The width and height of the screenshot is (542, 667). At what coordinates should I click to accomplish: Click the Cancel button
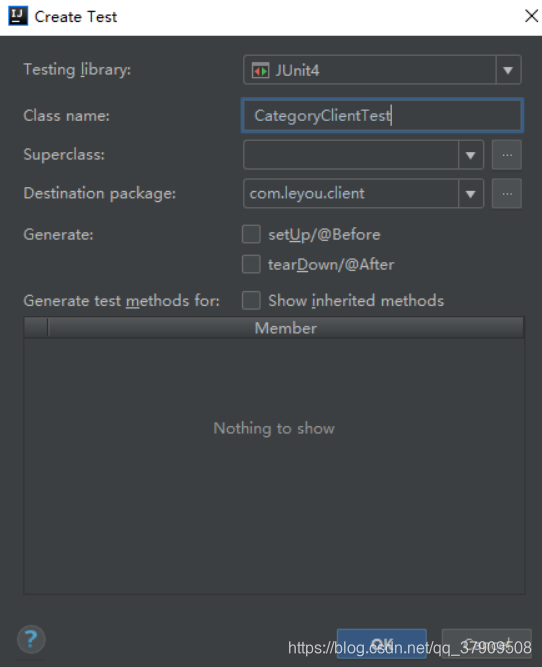click(487, 643)
